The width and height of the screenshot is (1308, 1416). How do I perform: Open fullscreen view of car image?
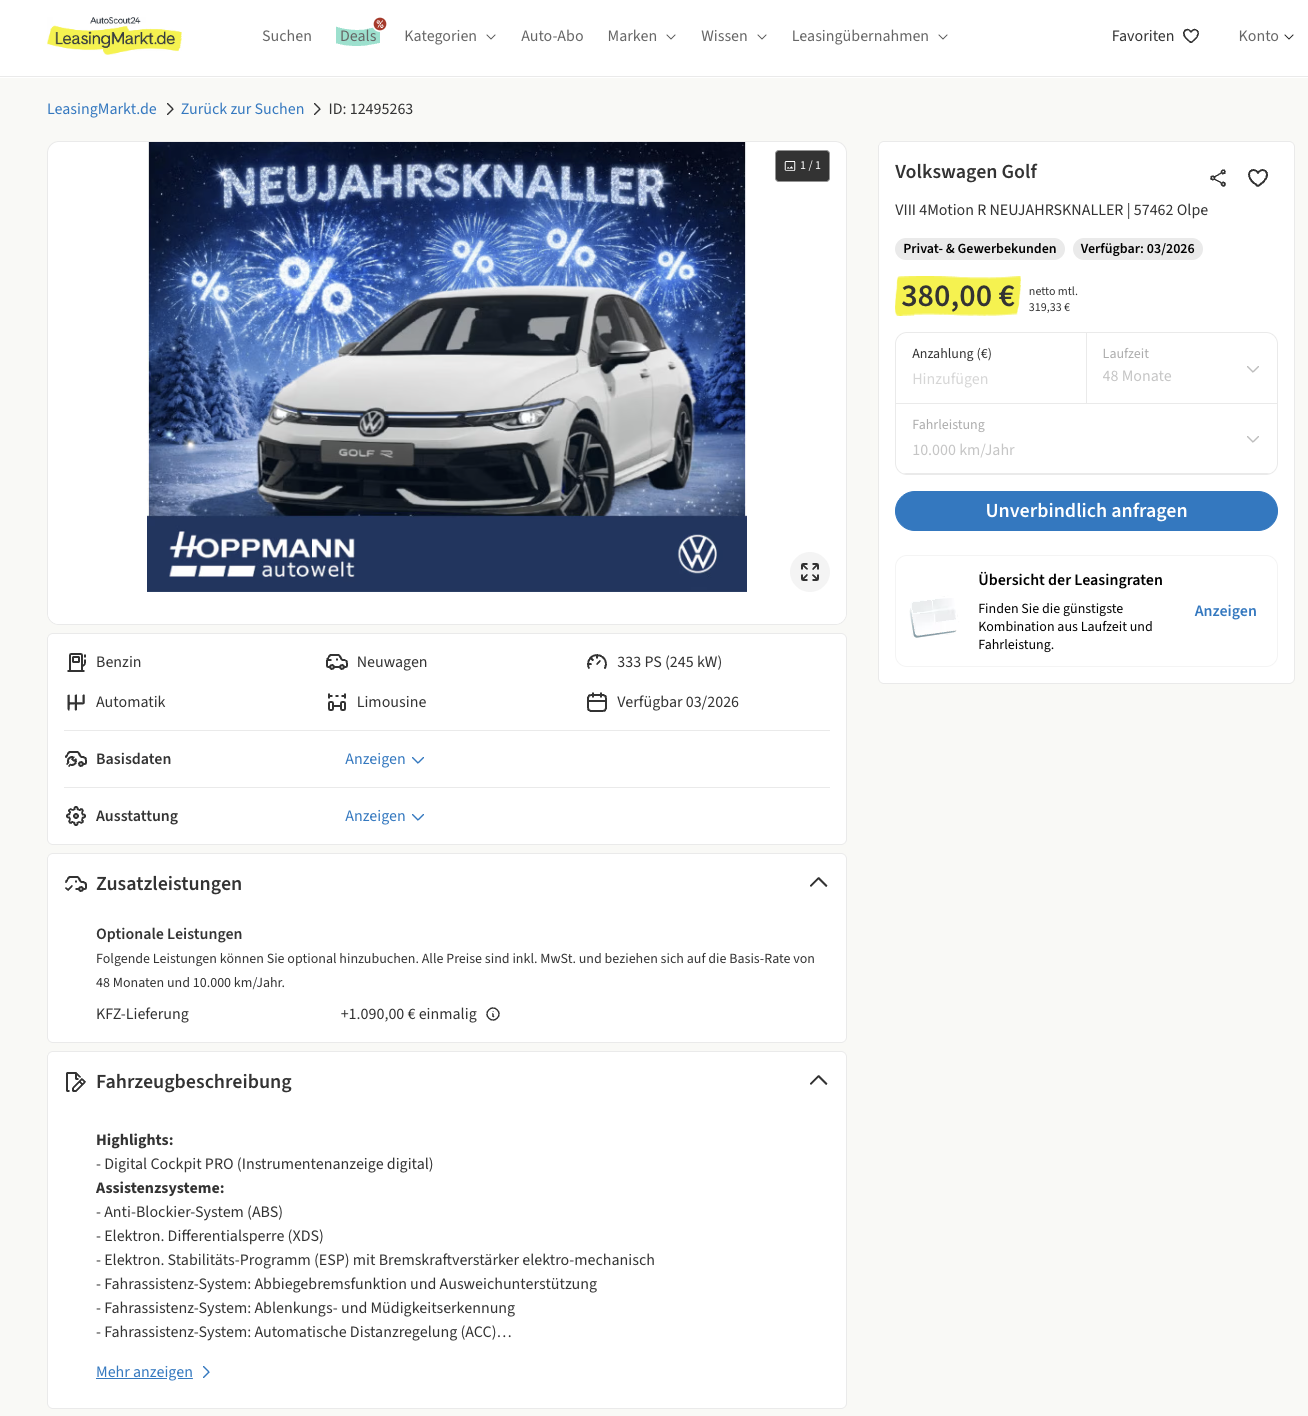[x=810, y=572]
